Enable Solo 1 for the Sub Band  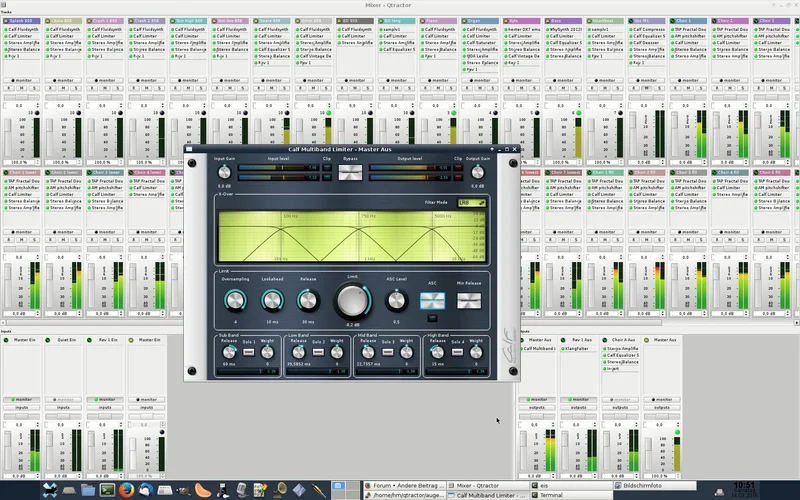pos(250,352)
